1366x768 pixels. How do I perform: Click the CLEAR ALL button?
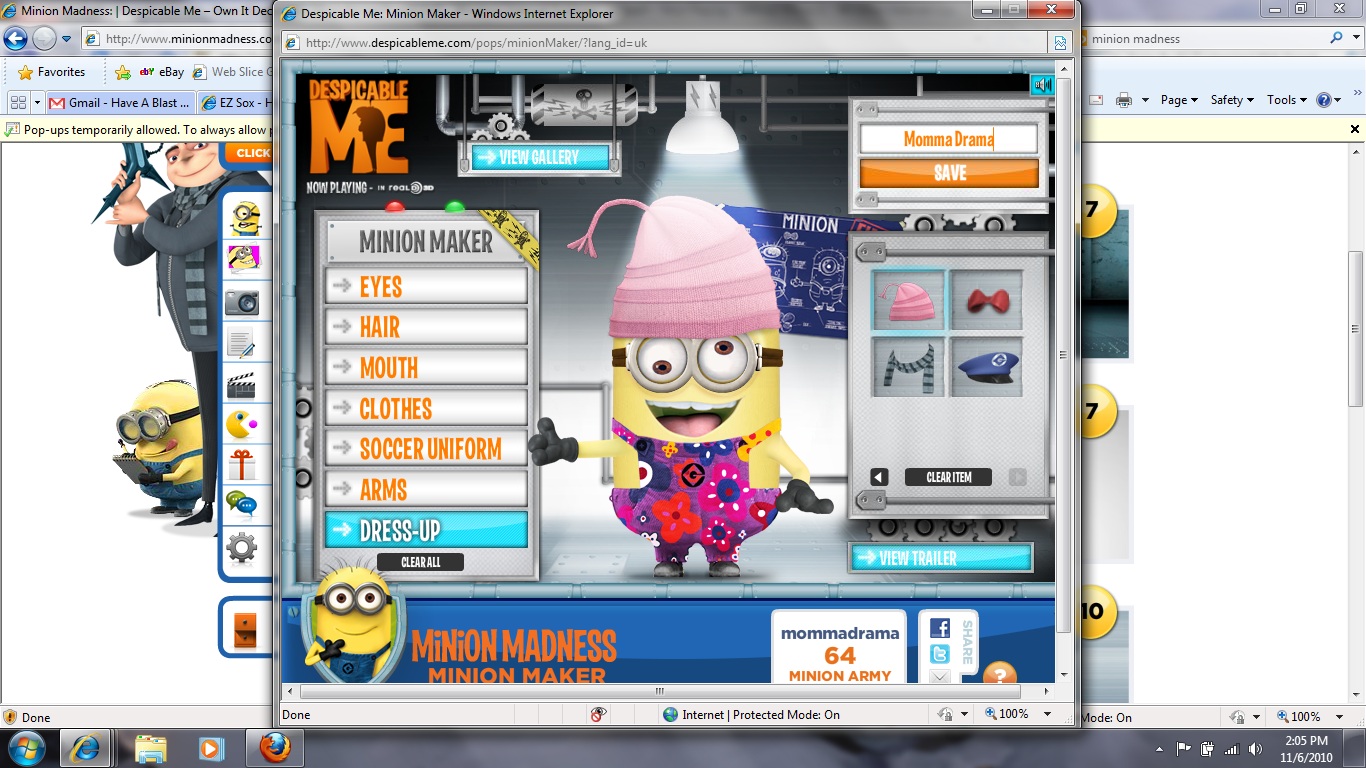coord(421,562)
